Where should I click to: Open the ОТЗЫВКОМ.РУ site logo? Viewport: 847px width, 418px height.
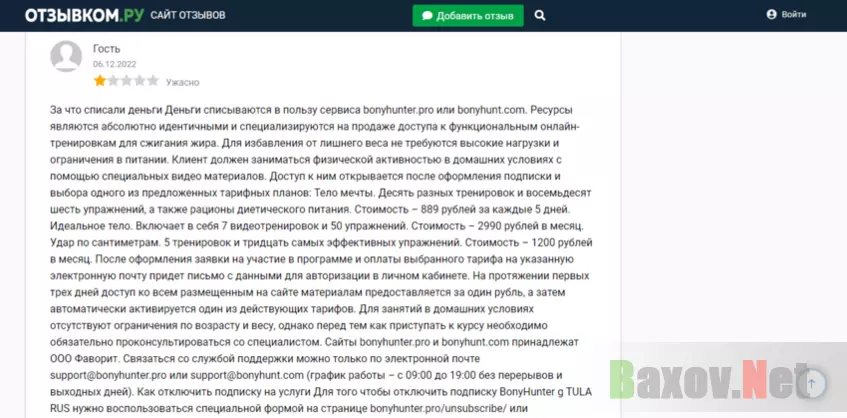coord(84,15)
